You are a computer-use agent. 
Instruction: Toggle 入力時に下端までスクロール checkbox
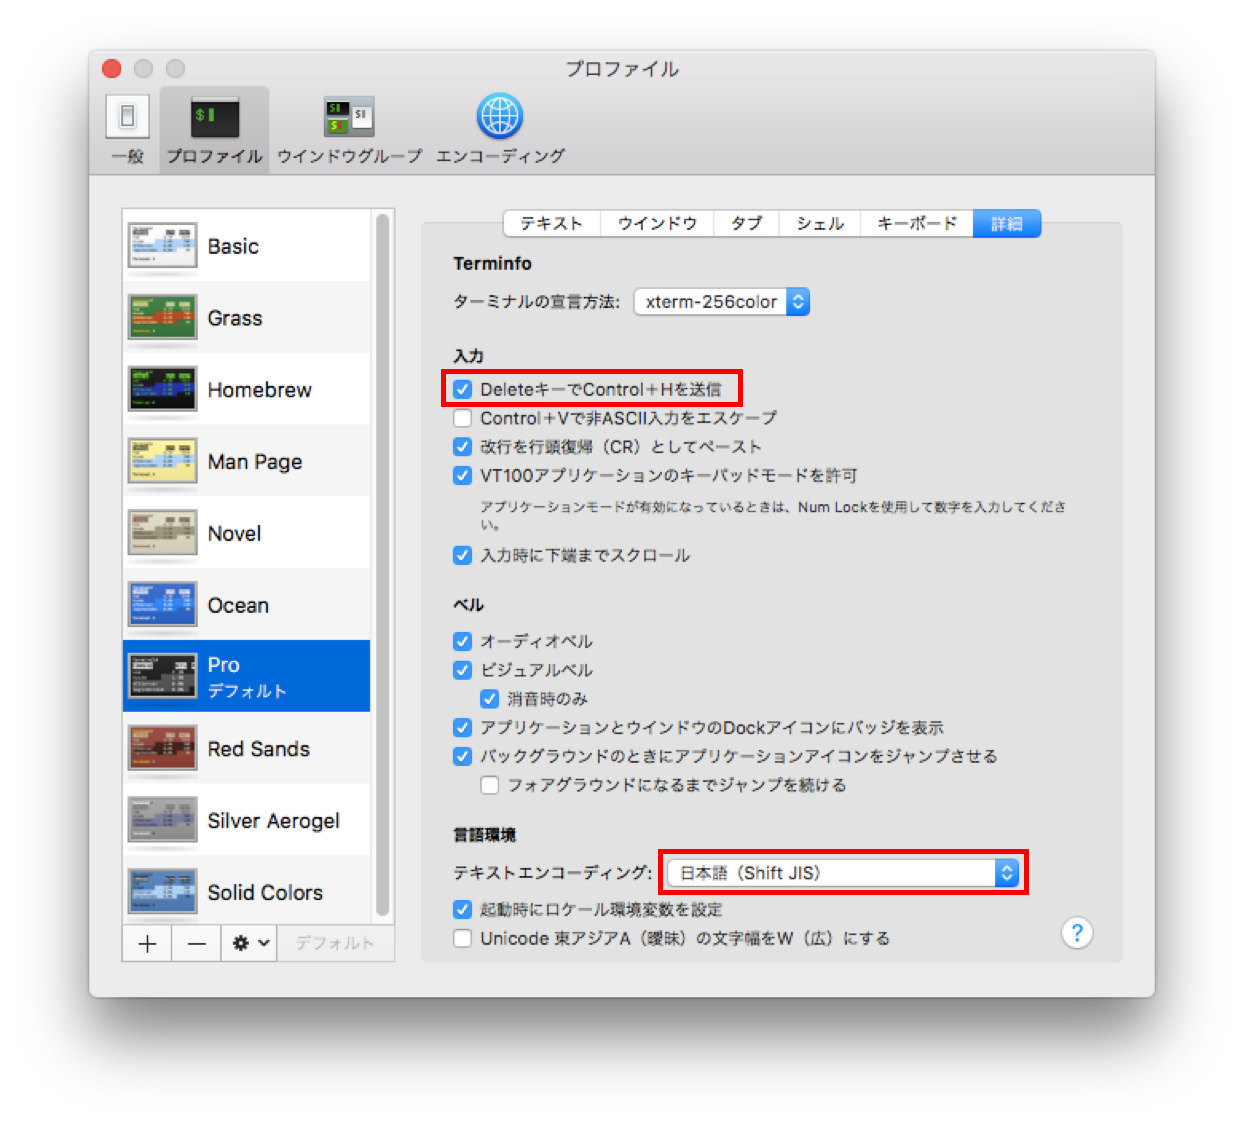(x=462, y=555)
